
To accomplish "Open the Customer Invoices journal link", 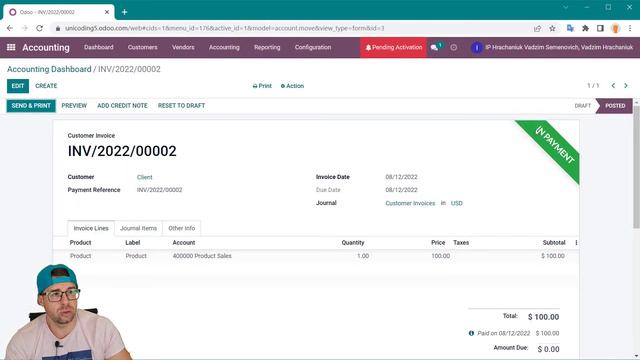I will [x=410, y=203].
